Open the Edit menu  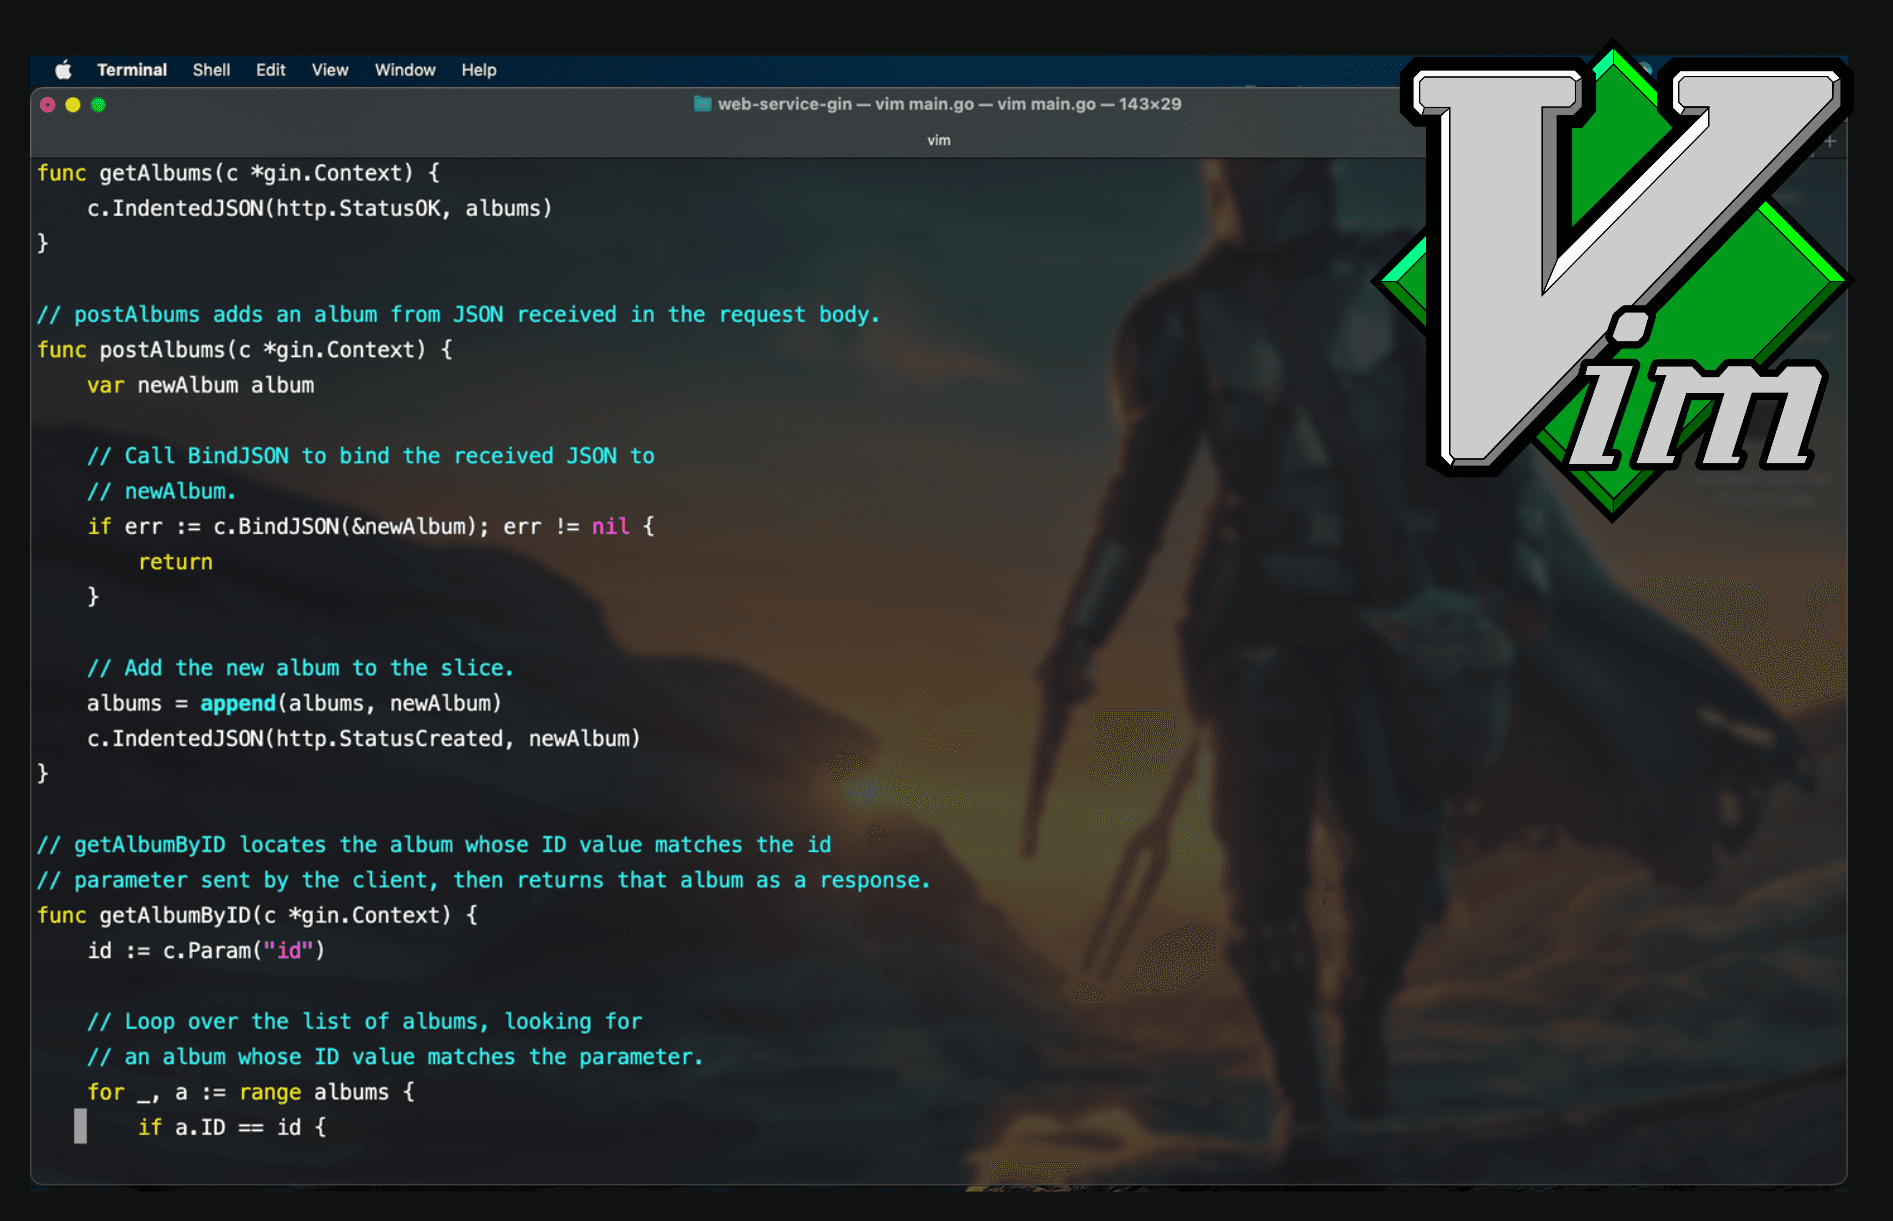270,70
